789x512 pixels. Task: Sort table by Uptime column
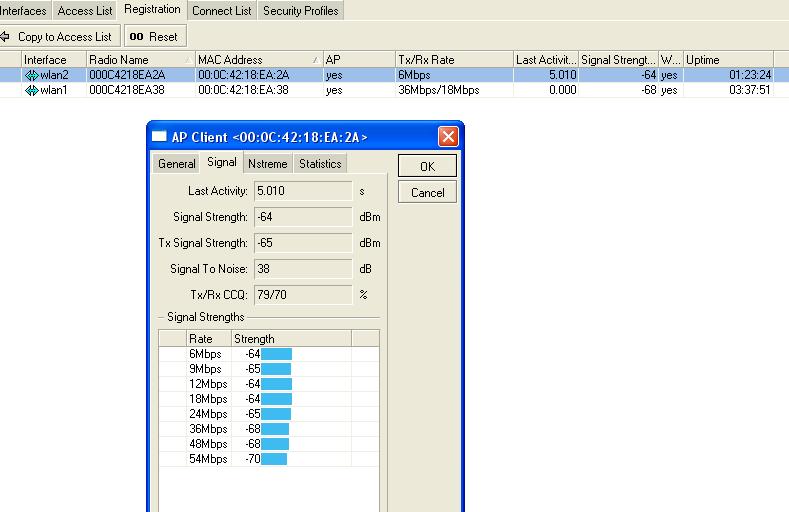tap(727, 60)
